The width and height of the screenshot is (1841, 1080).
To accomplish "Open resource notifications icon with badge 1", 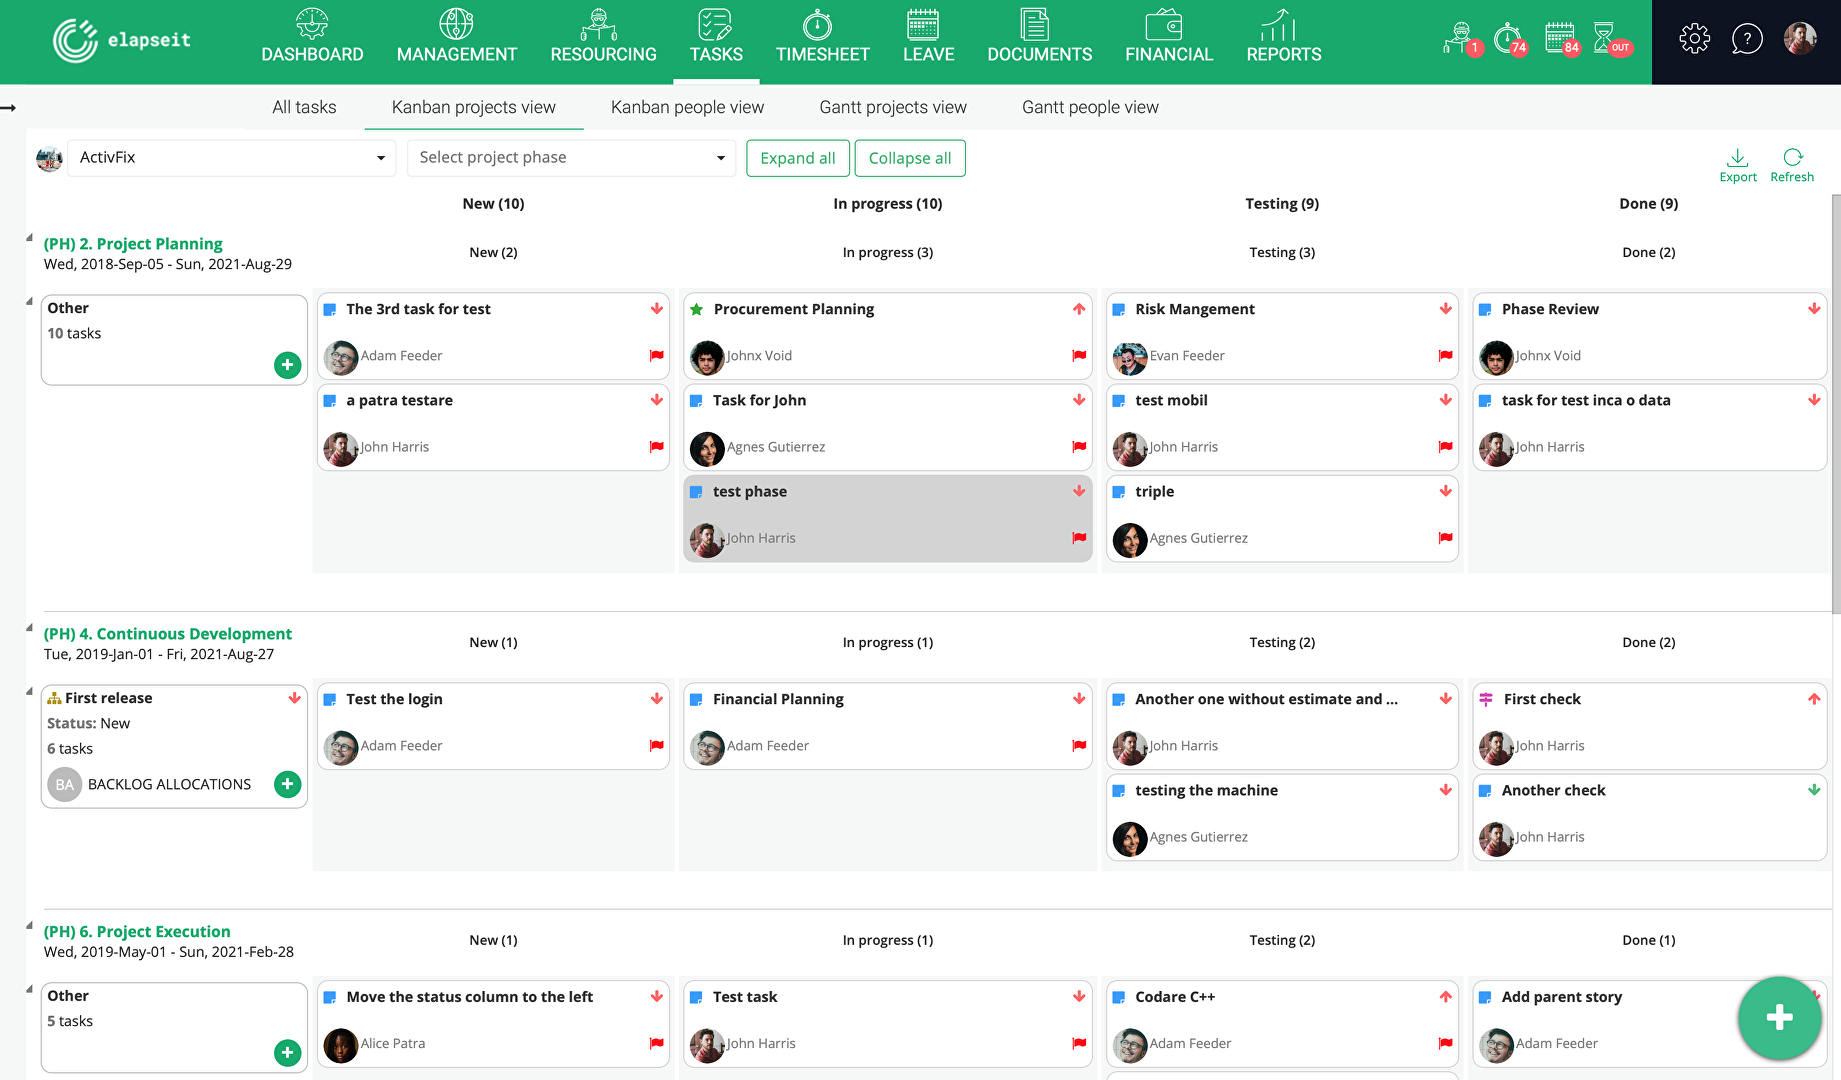I will click(x=1462, y=39).
